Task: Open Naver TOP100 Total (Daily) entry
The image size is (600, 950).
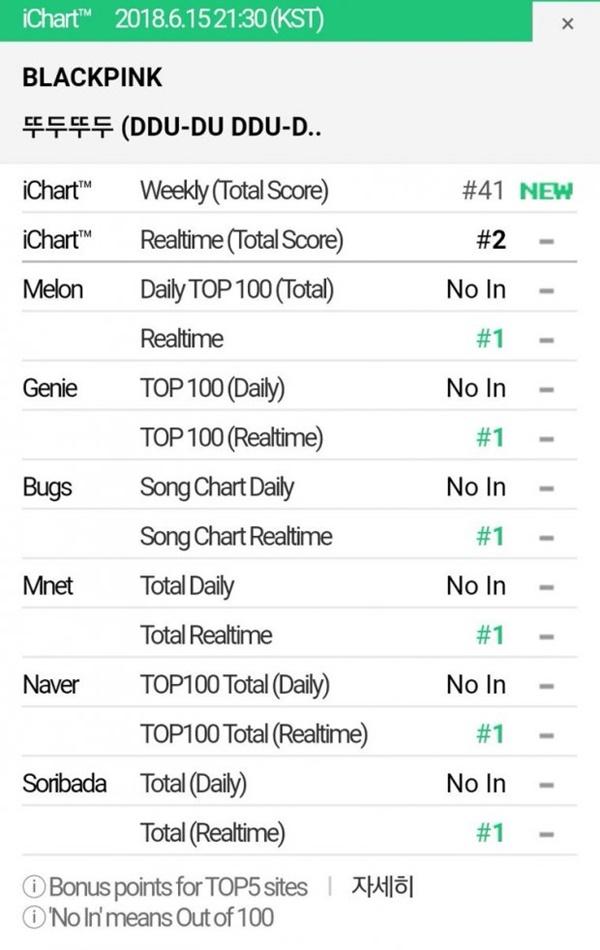Action: pyautogui.click(x=234, y=685)
